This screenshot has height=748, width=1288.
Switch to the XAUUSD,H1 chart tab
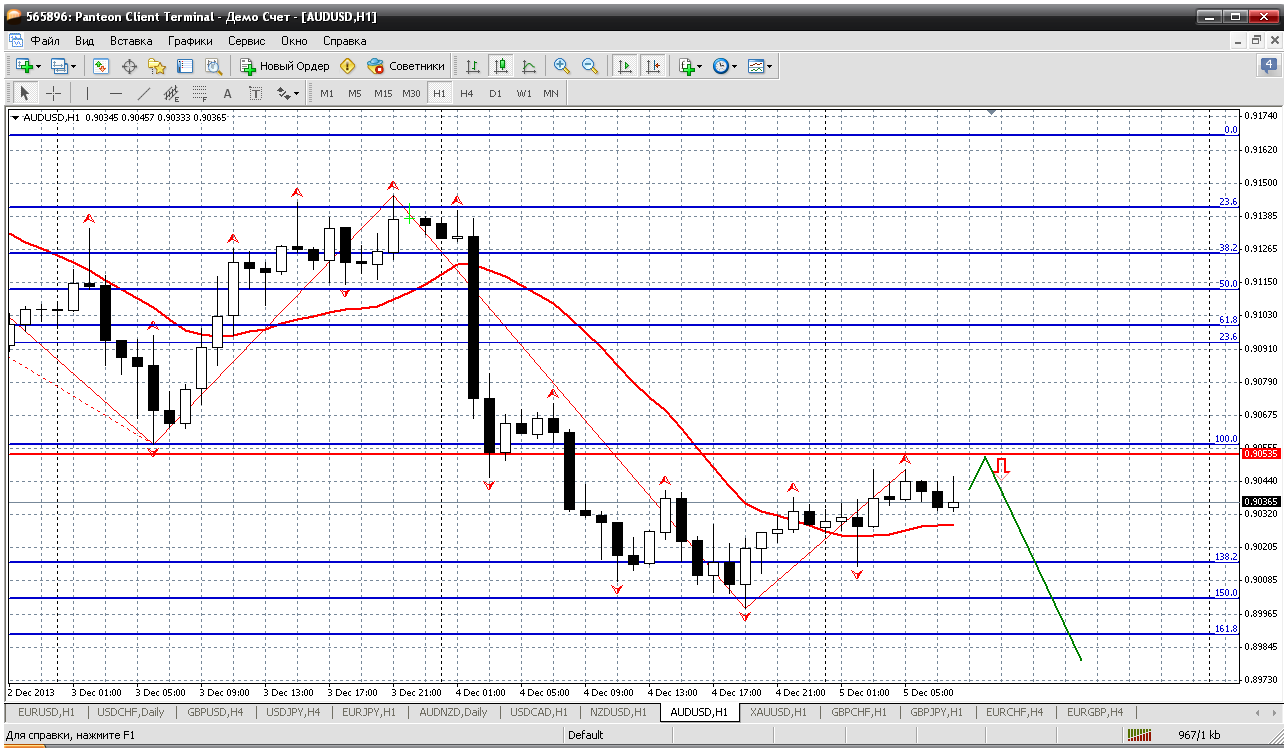tap(779, 712)
